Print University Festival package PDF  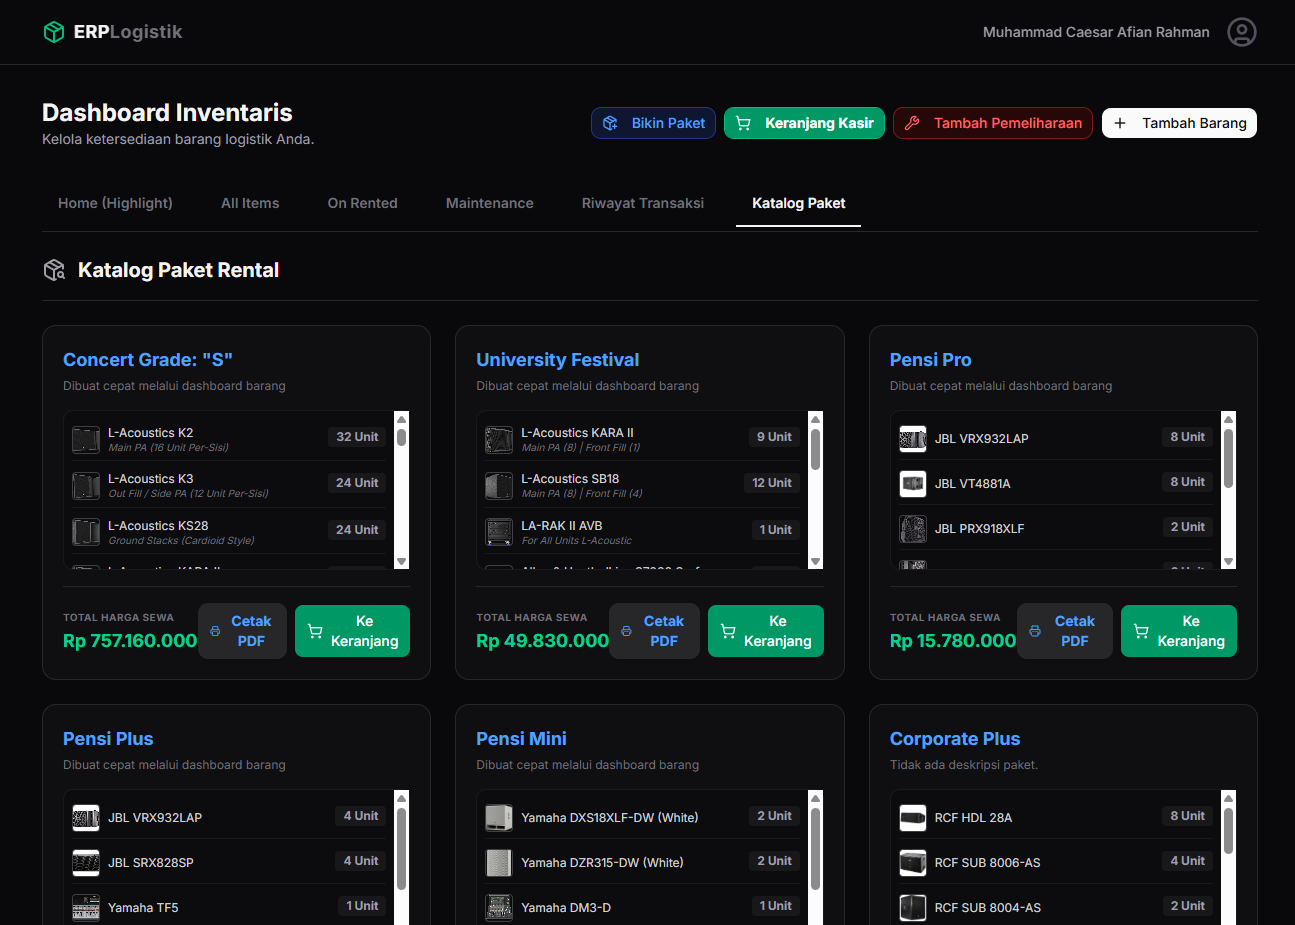654,631
